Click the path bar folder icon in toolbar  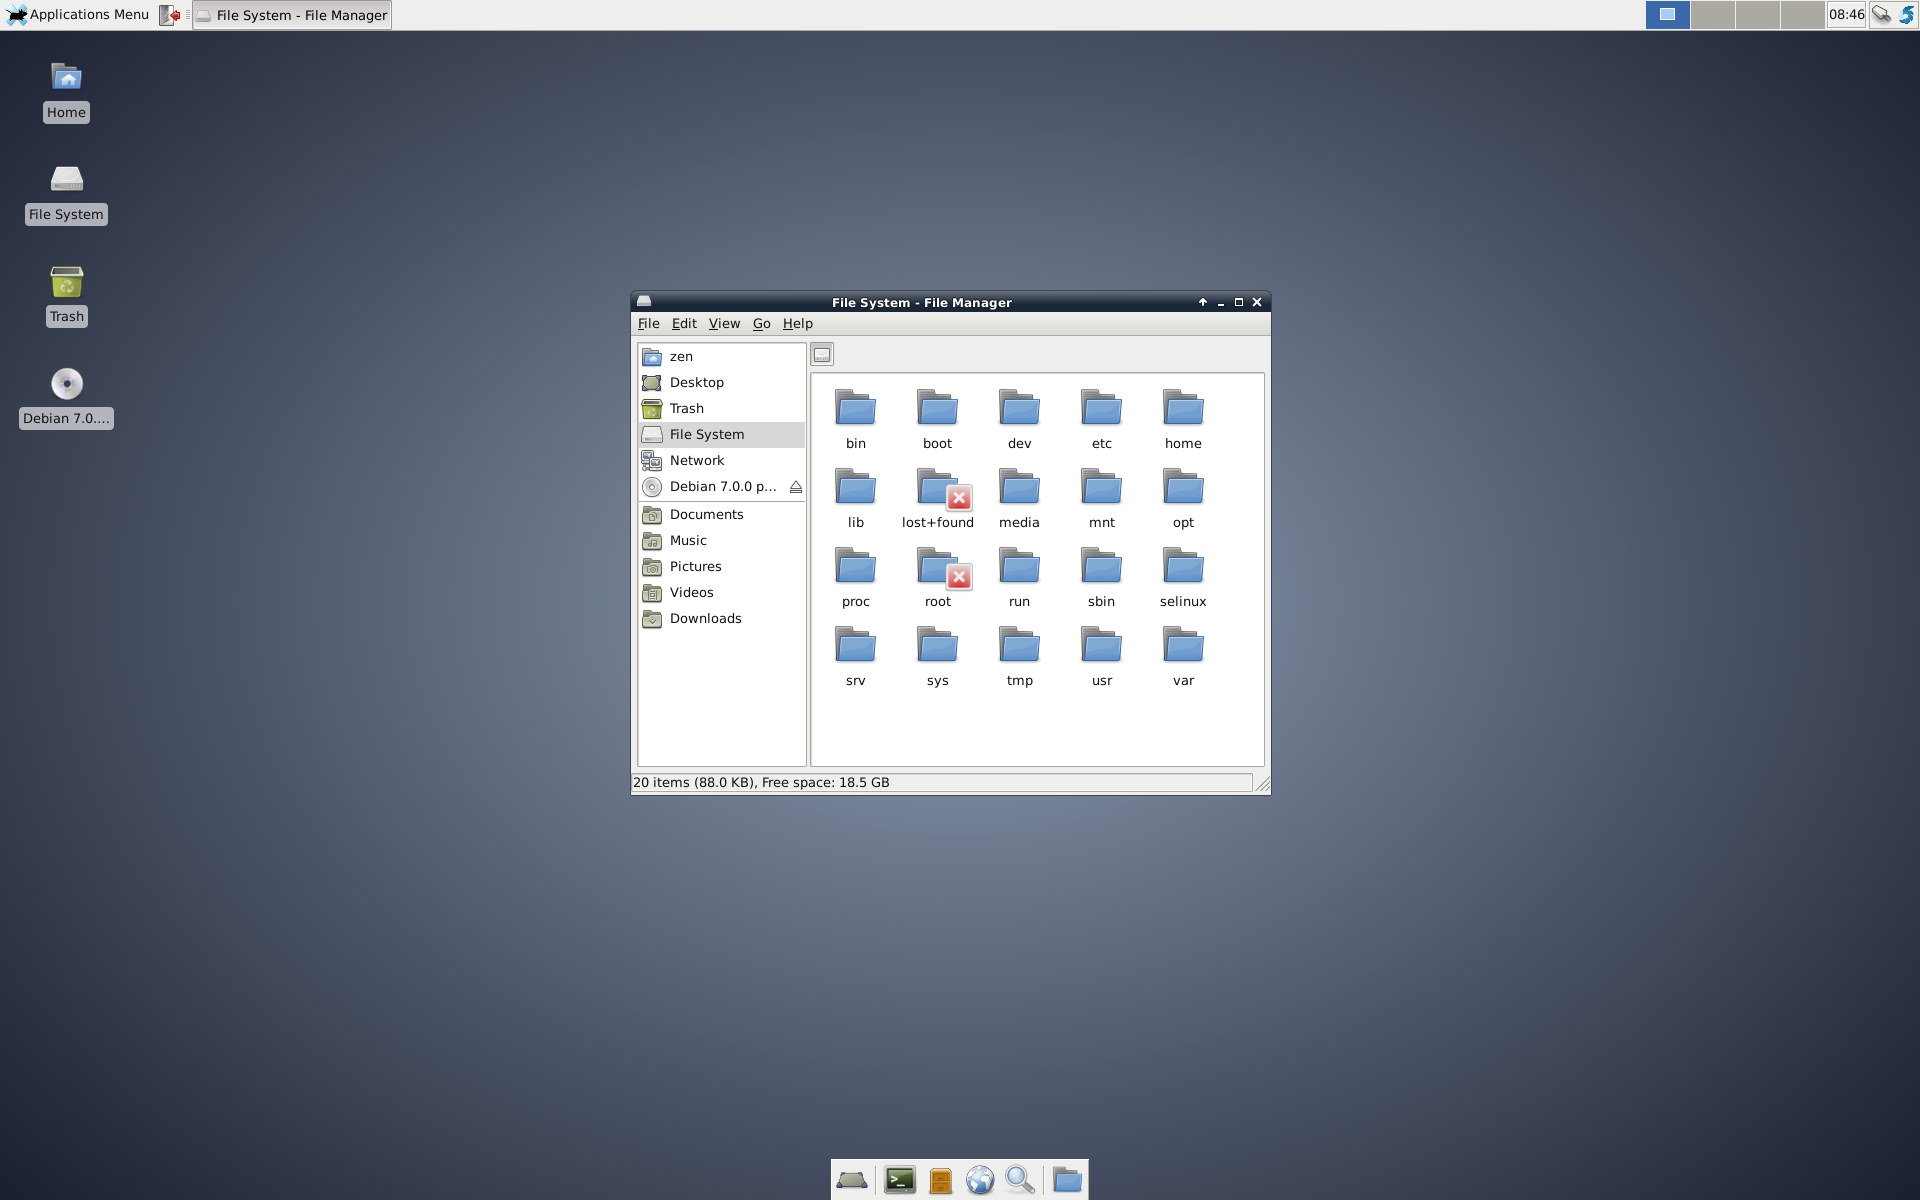(822, 354)
